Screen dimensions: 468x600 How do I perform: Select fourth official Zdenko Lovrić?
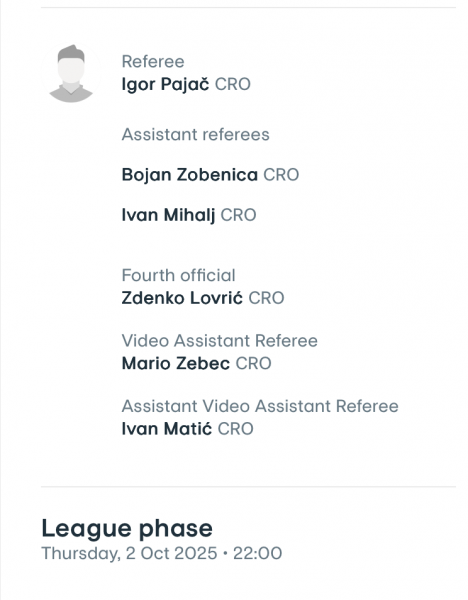(x=182, y=298)
